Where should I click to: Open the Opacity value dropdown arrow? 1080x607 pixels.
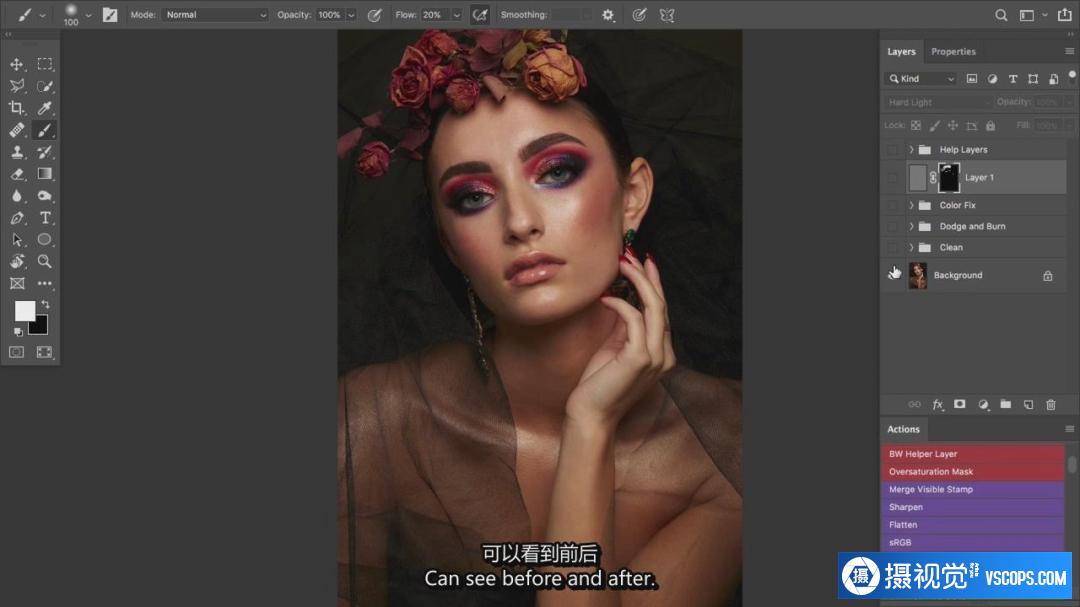coord(351,14)
